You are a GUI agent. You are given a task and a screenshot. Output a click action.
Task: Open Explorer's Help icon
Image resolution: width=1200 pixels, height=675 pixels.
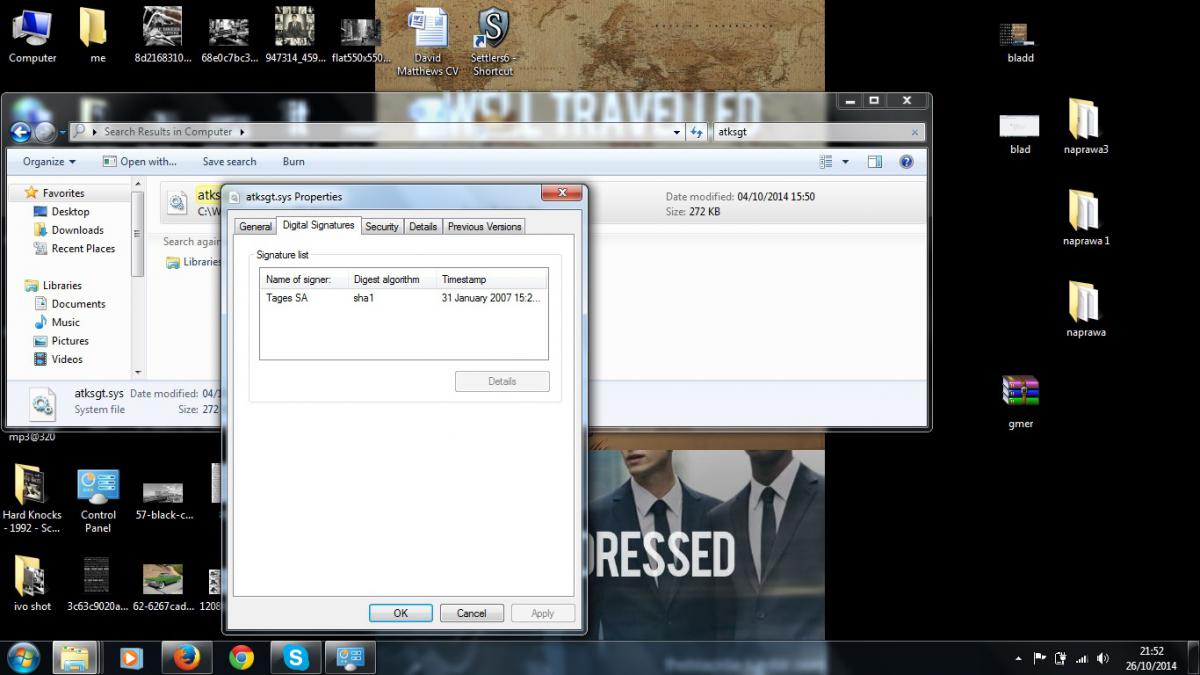[x=906, y=162]
